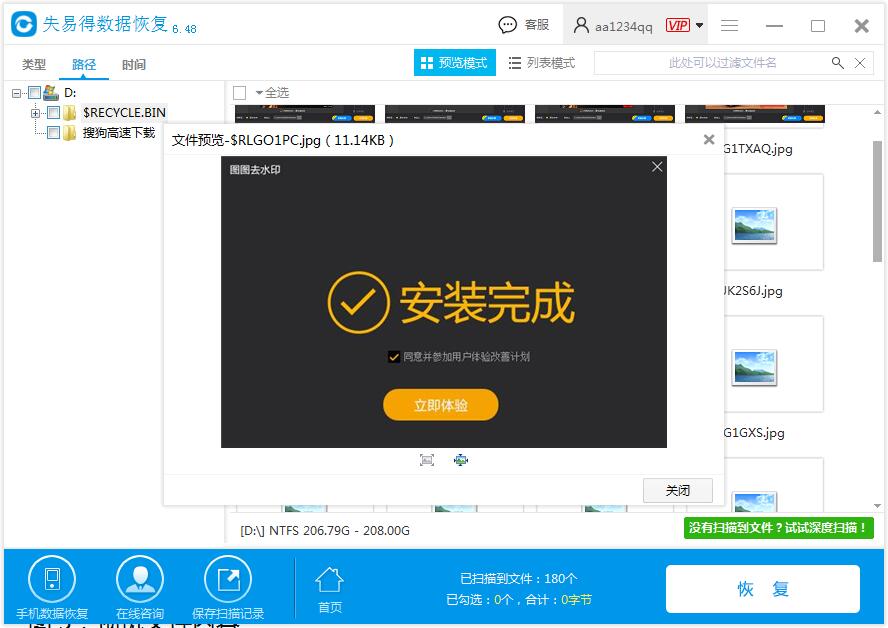Click the G1TXAQ.jpg file name
The height and width of the screenshot is (628, 888).
pos(757,149)
